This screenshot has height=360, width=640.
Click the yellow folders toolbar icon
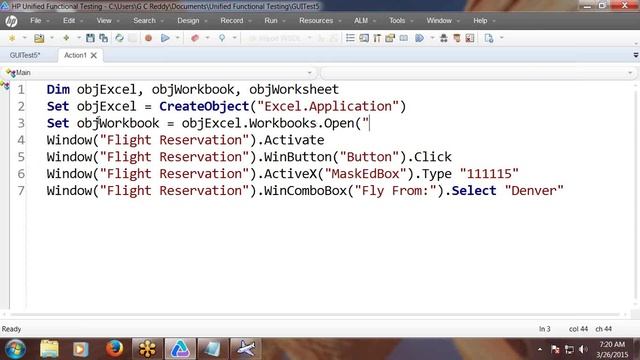(390, 38)
